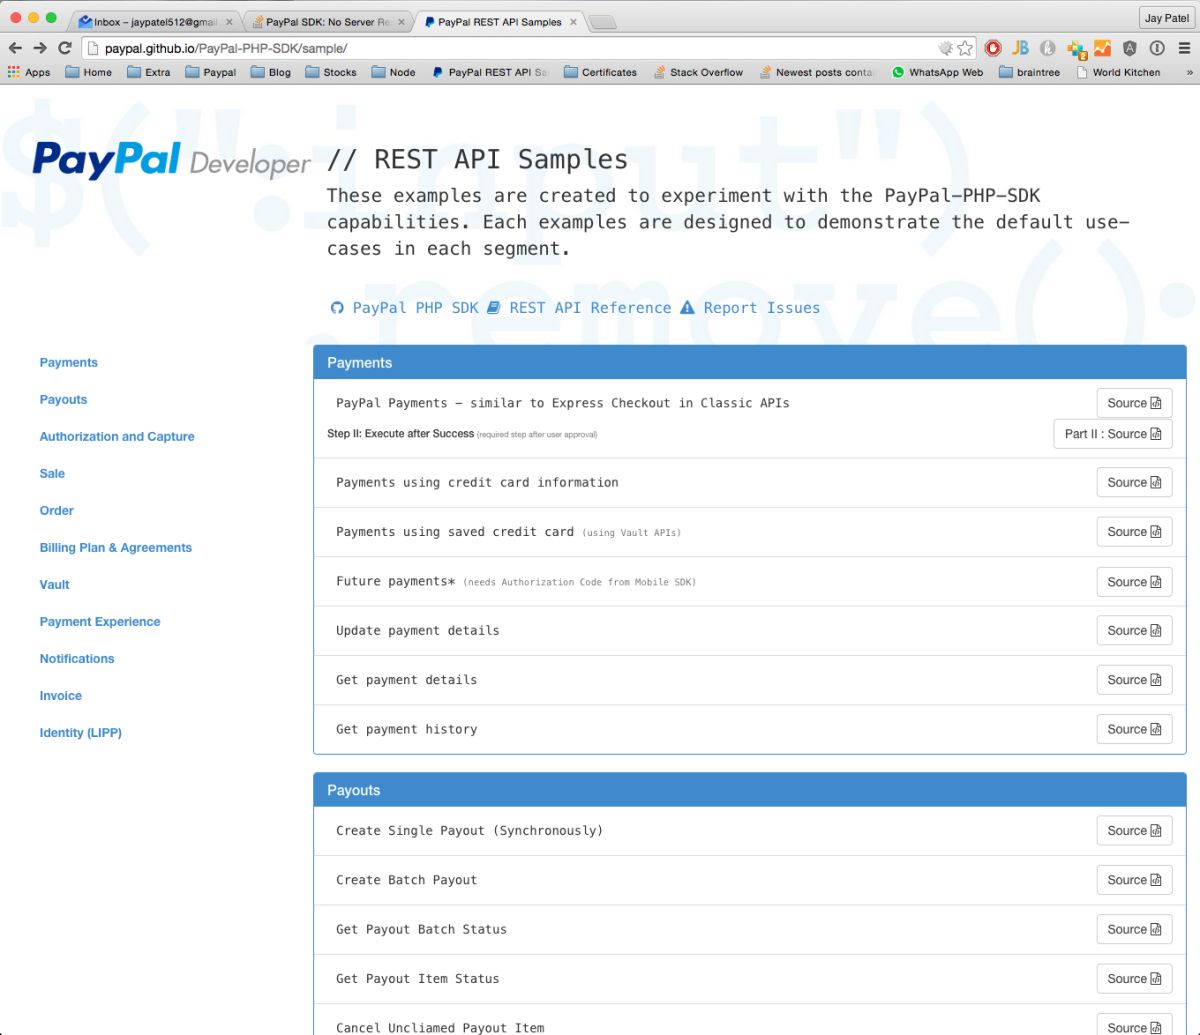Bookmark this page with the star icon
The width and height of the screenshot is (1200, 1035).
[x=965, y=48]
